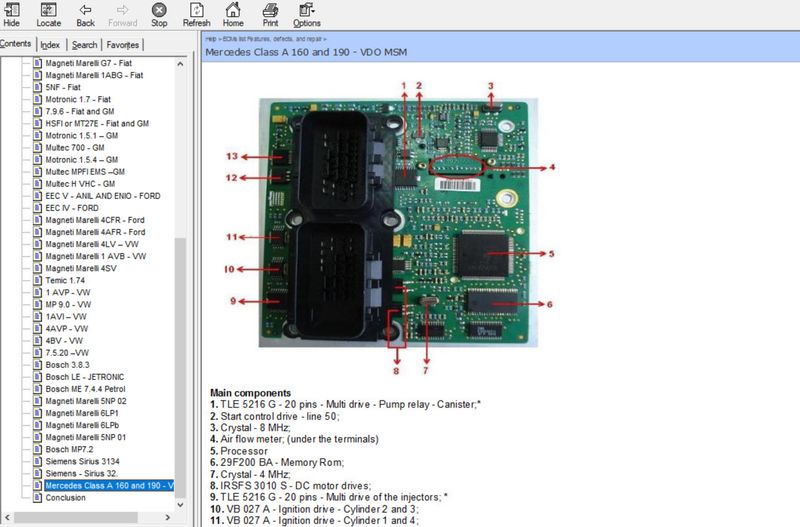Open the Favorites tab
Screen dimensions: 800x527
click(x=123, y=45)
